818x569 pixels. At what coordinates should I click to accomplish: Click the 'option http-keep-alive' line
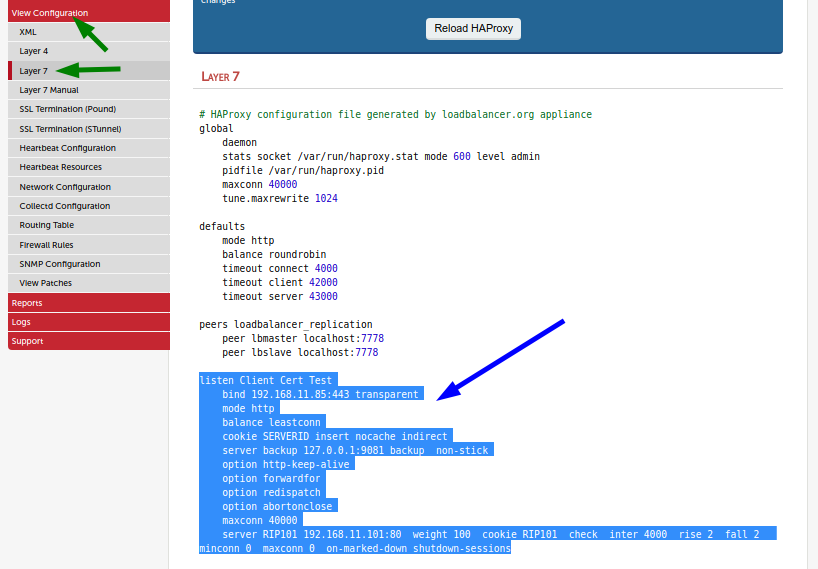tap(286, 465)
